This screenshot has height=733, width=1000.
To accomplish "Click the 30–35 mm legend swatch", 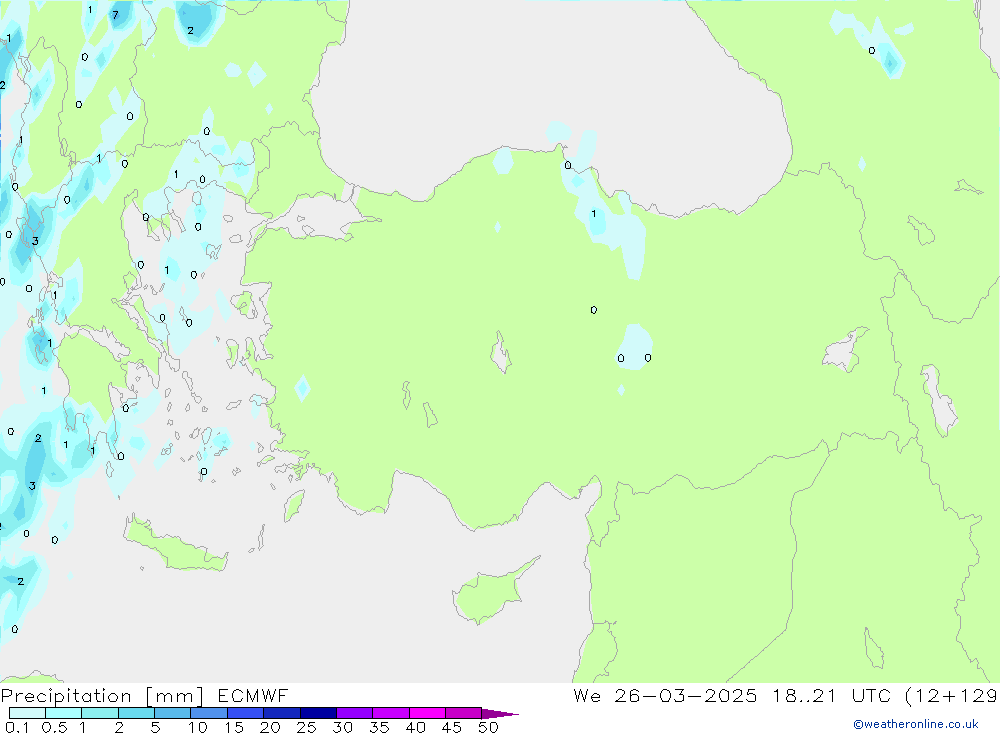I will [x=354, y=713].
